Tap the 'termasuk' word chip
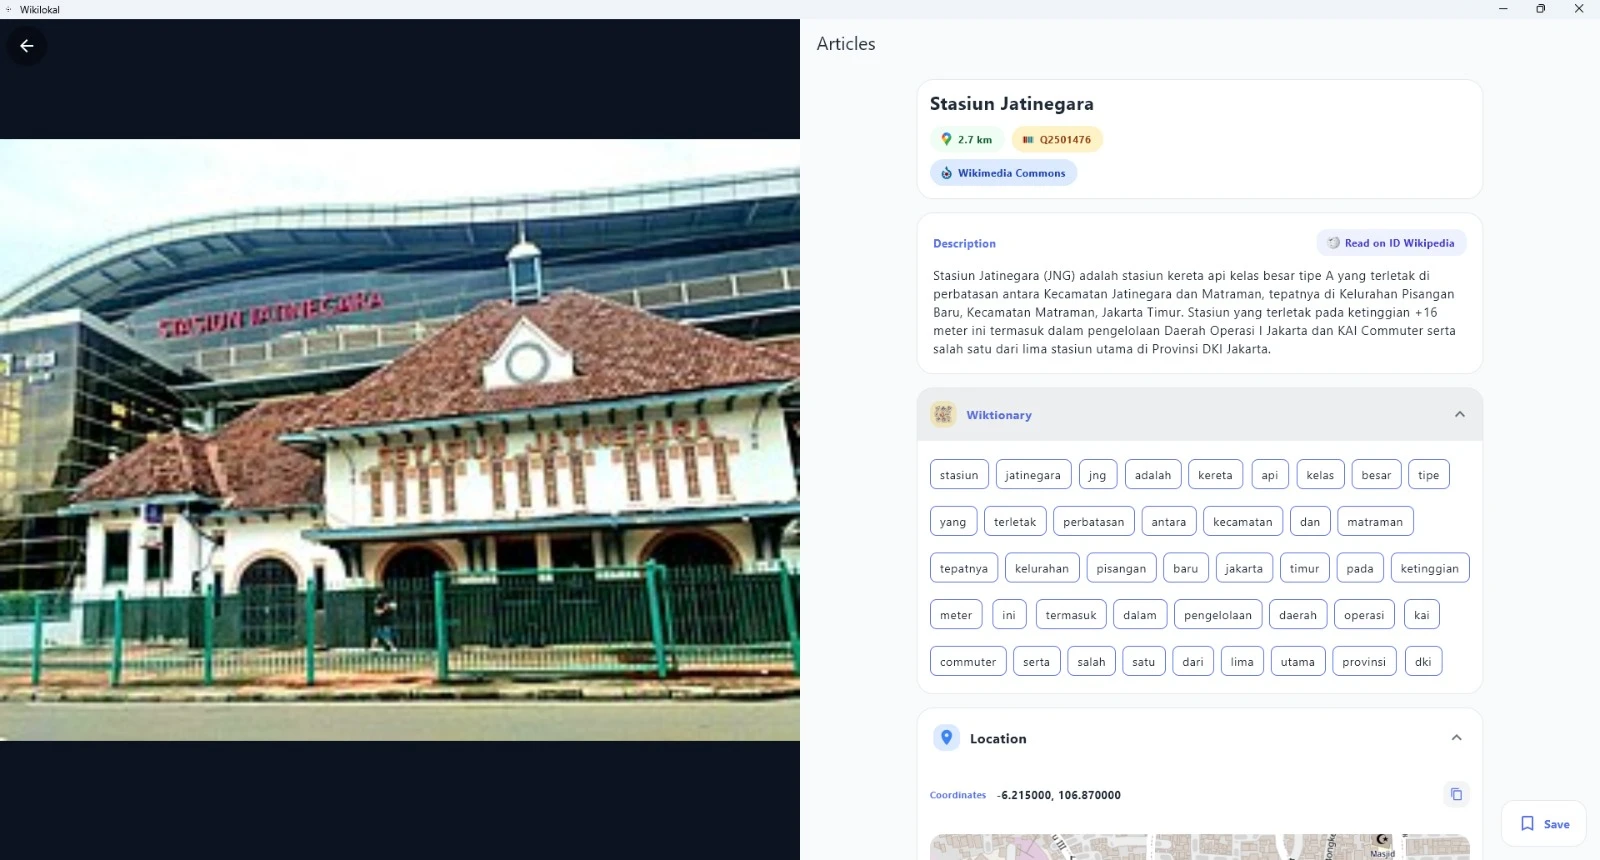Image resolution: width=1600 pixels, height=860 pixels. (1071, 615)
